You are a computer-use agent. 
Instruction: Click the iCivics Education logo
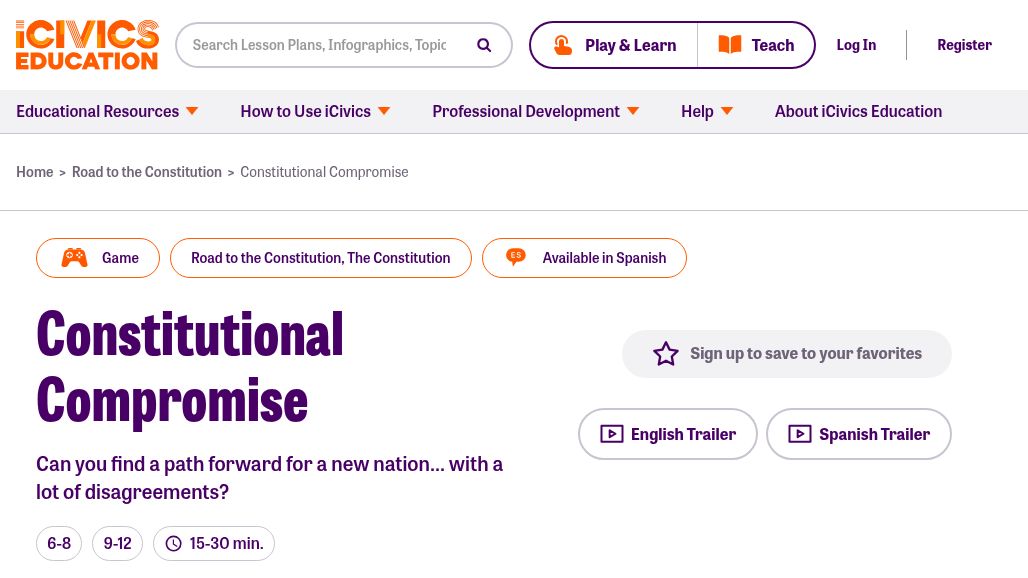87,45
